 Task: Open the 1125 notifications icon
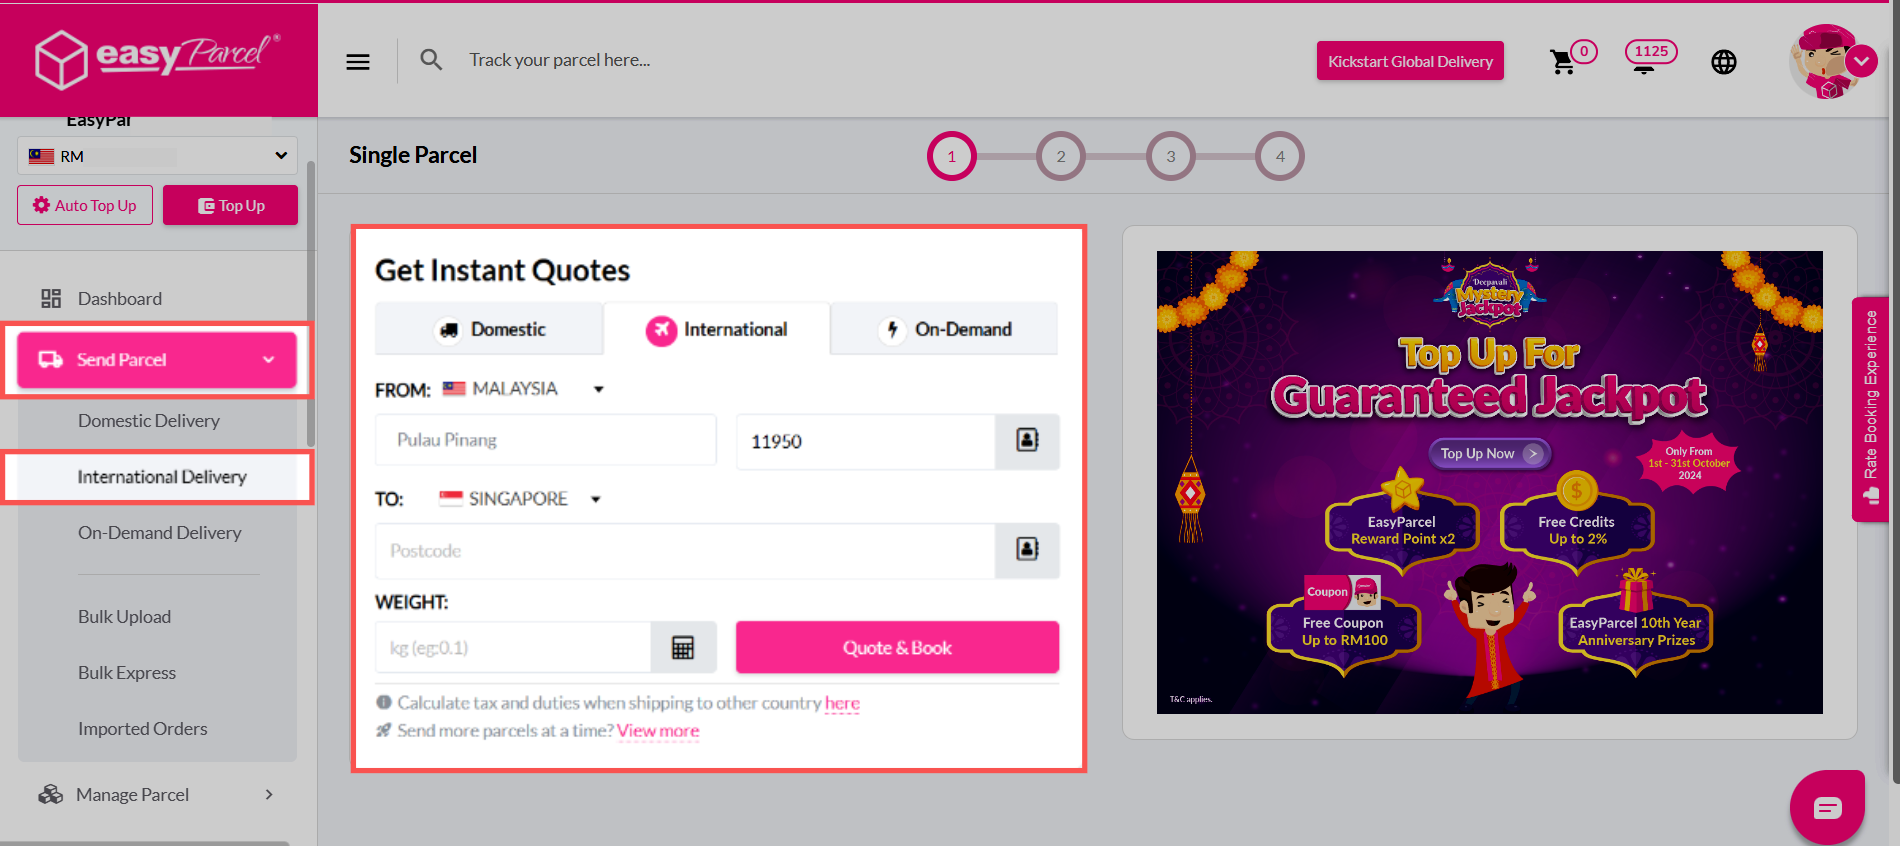tap(1651, 56)
